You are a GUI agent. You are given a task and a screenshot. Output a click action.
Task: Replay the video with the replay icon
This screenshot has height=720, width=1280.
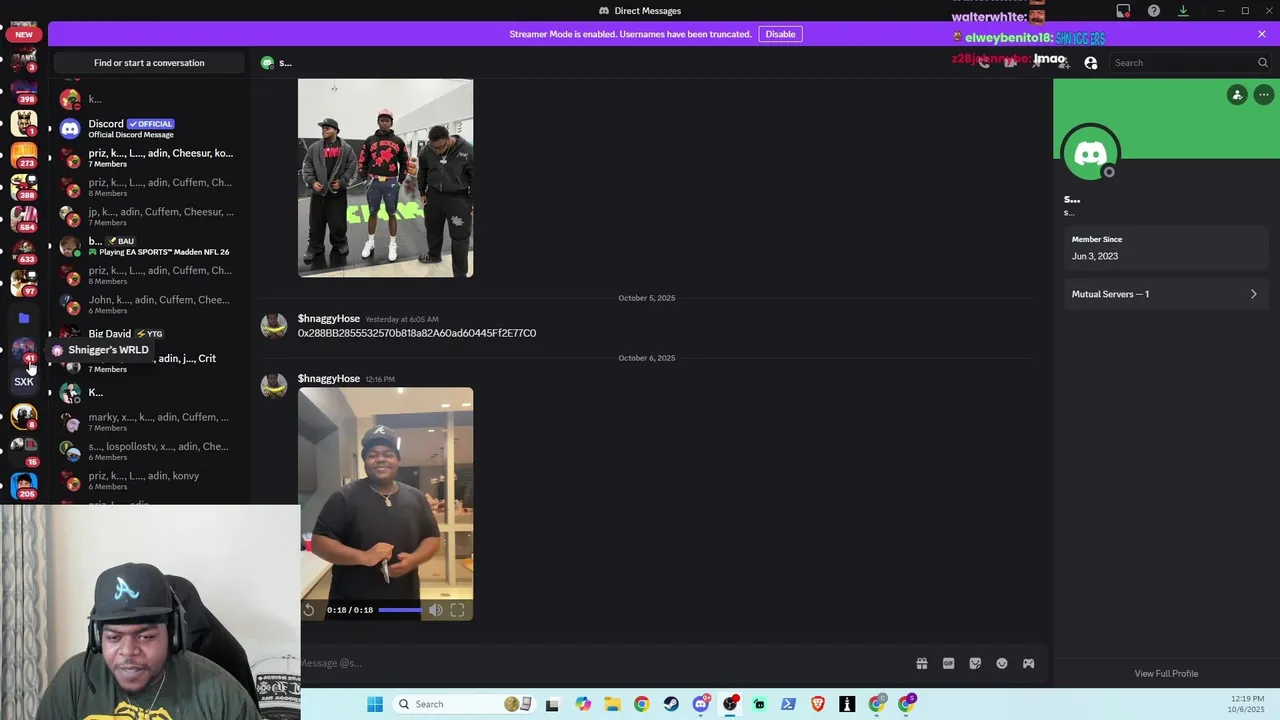[309, 610]
